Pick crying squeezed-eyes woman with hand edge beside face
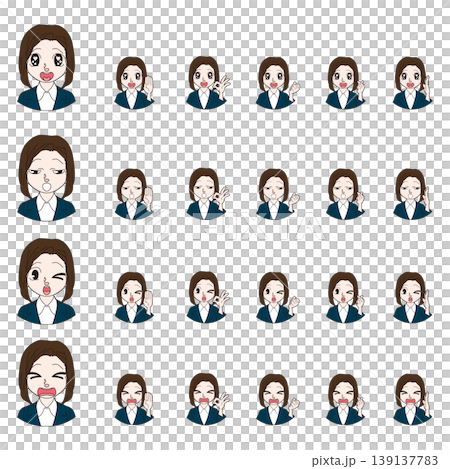450x469 pixels. click(x=413, y=399)
